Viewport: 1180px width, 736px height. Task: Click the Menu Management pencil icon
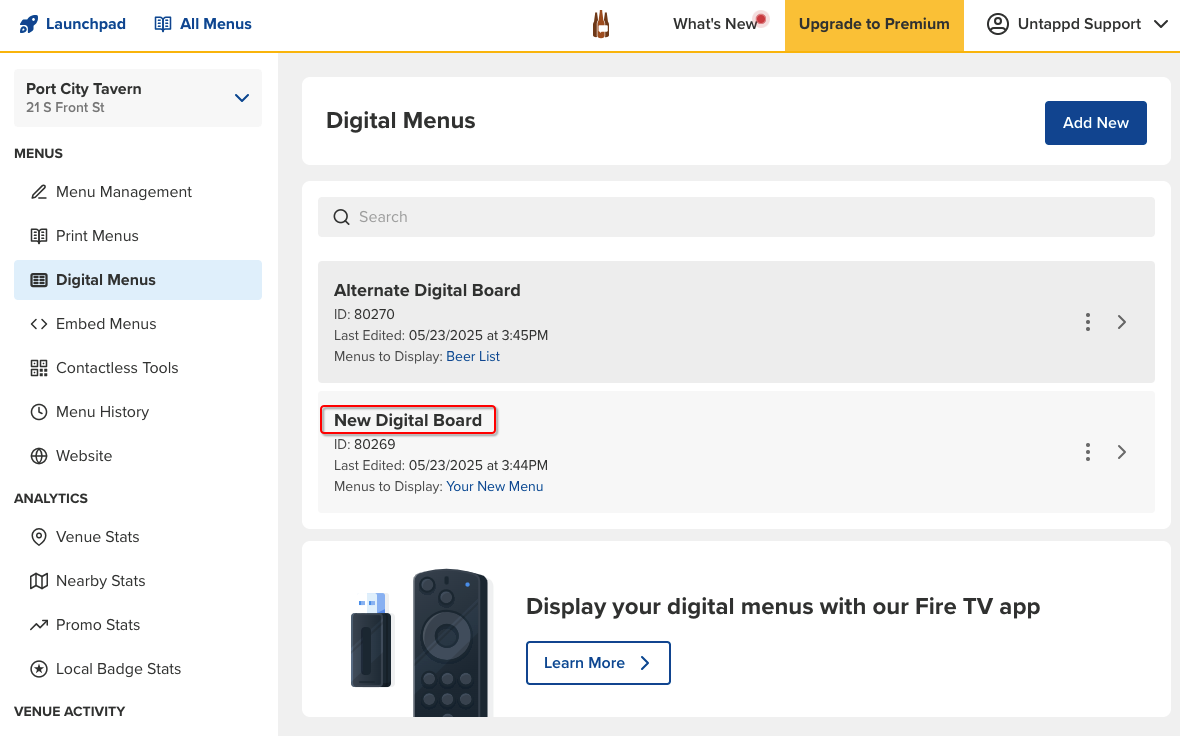pos(38,192)
